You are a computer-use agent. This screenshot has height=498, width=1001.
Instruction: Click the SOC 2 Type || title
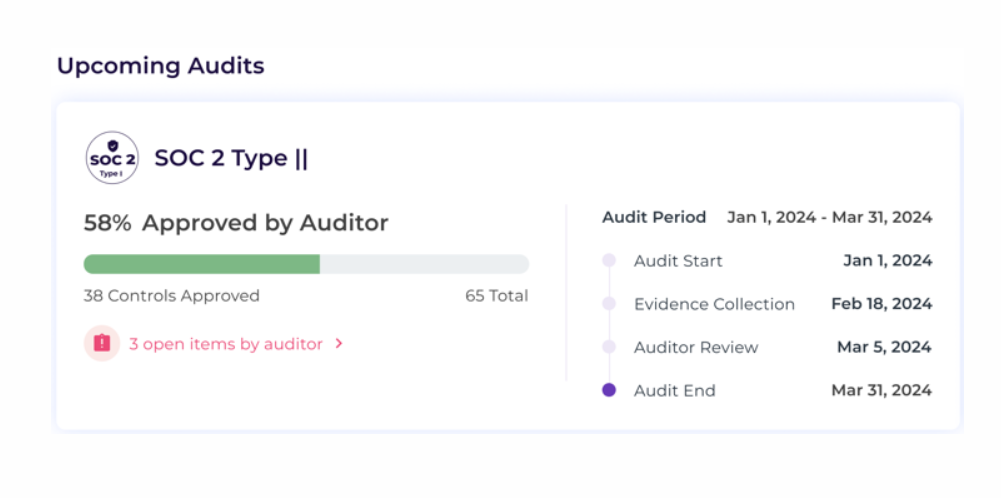click(231, 158)
